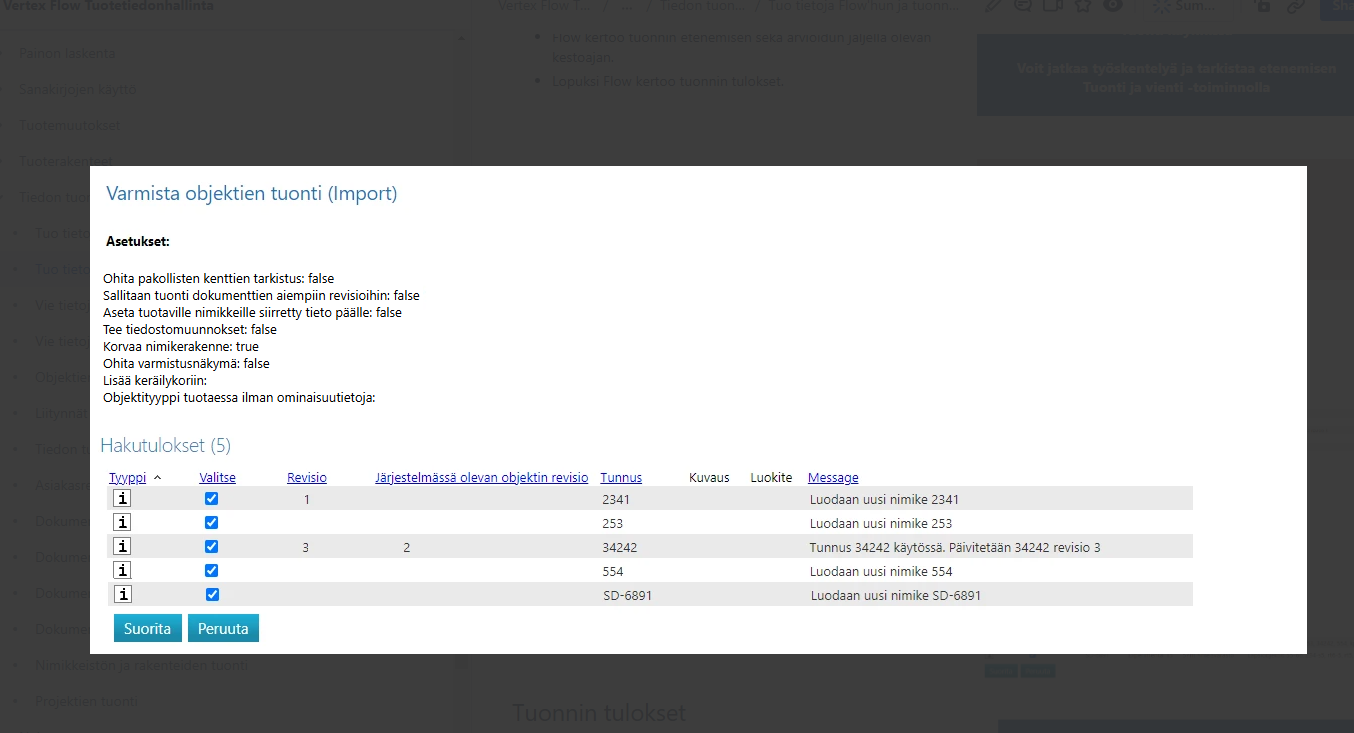Cancel the import with Peruuta

[223, 629]
